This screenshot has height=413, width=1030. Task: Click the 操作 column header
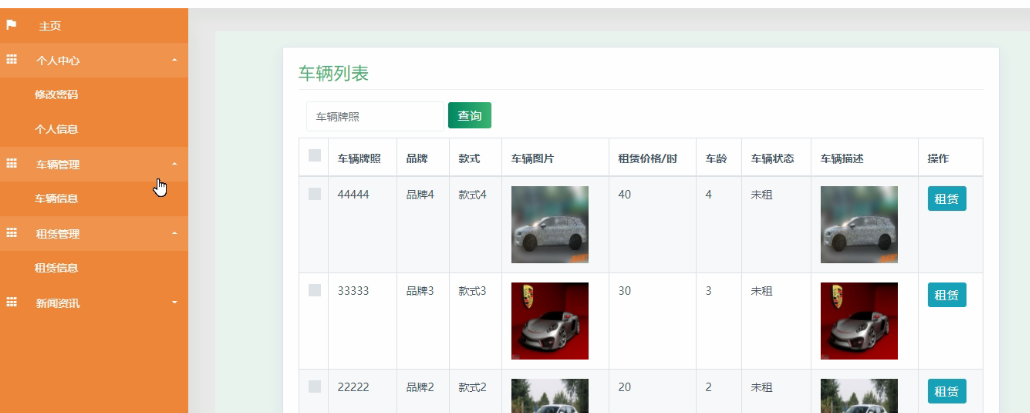938,159
